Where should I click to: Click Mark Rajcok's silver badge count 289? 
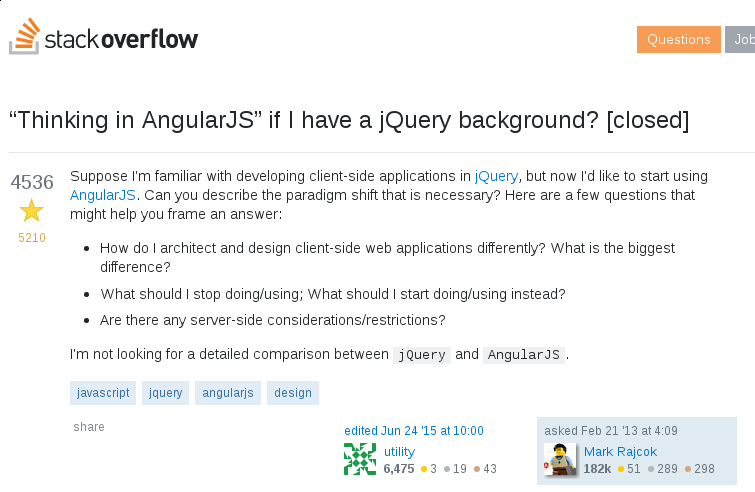pos(663,469)
